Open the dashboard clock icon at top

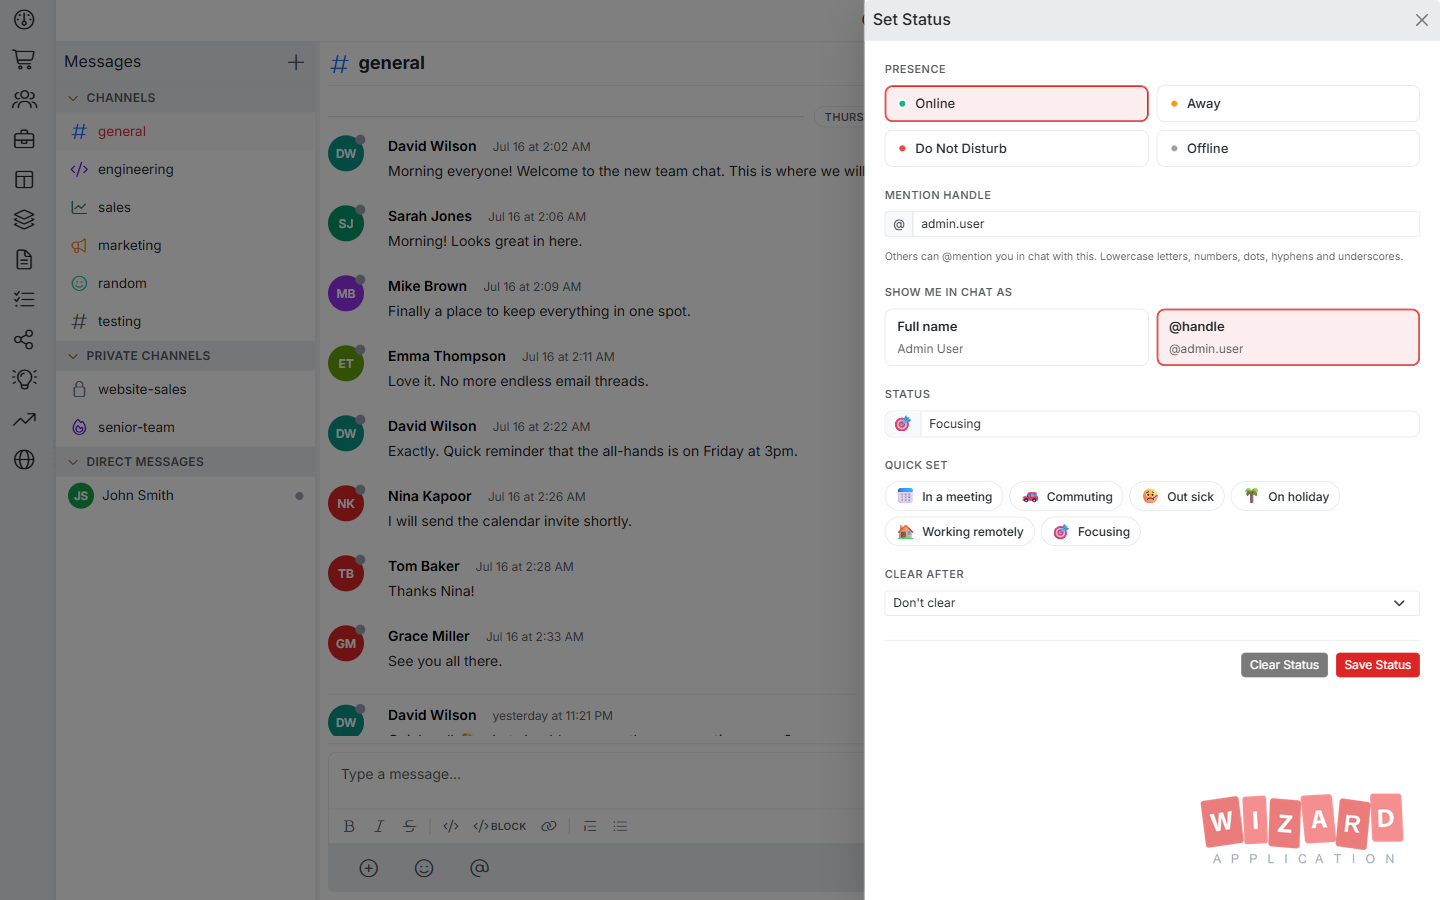(24, 19)
